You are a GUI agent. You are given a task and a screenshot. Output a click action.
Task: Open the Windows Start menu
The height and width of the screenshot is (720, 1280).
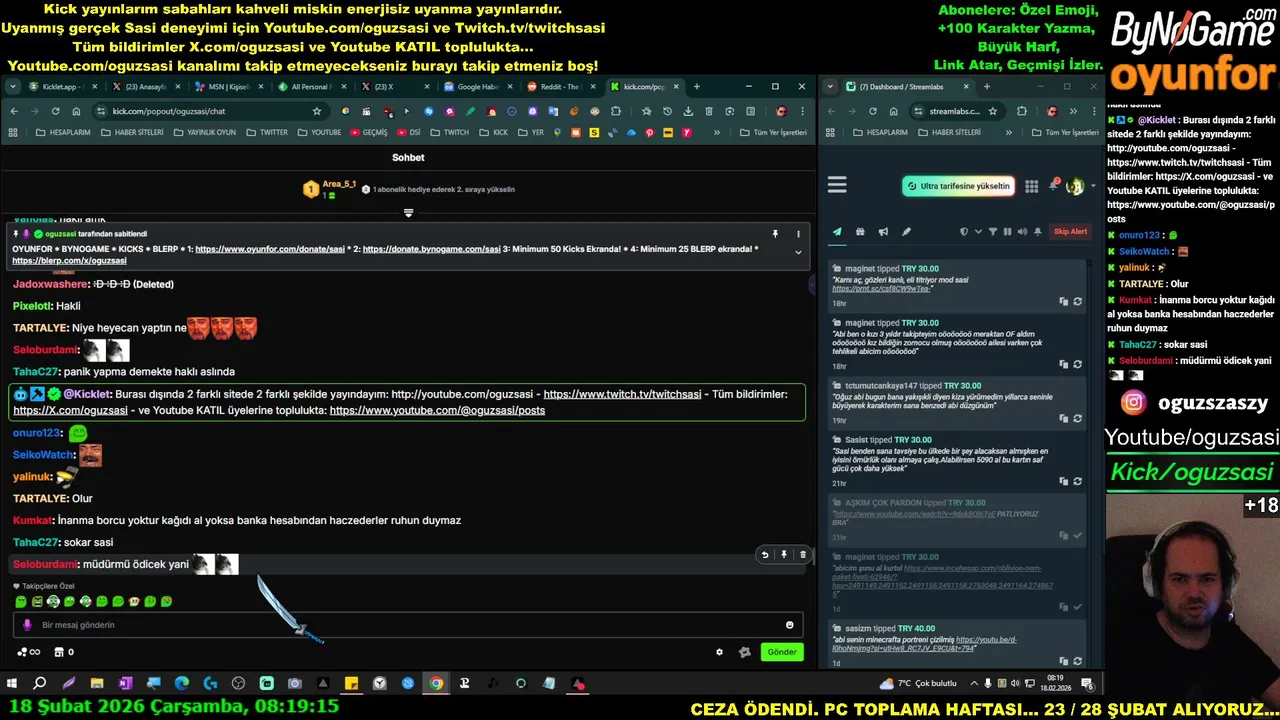click(x=12, y=684)
